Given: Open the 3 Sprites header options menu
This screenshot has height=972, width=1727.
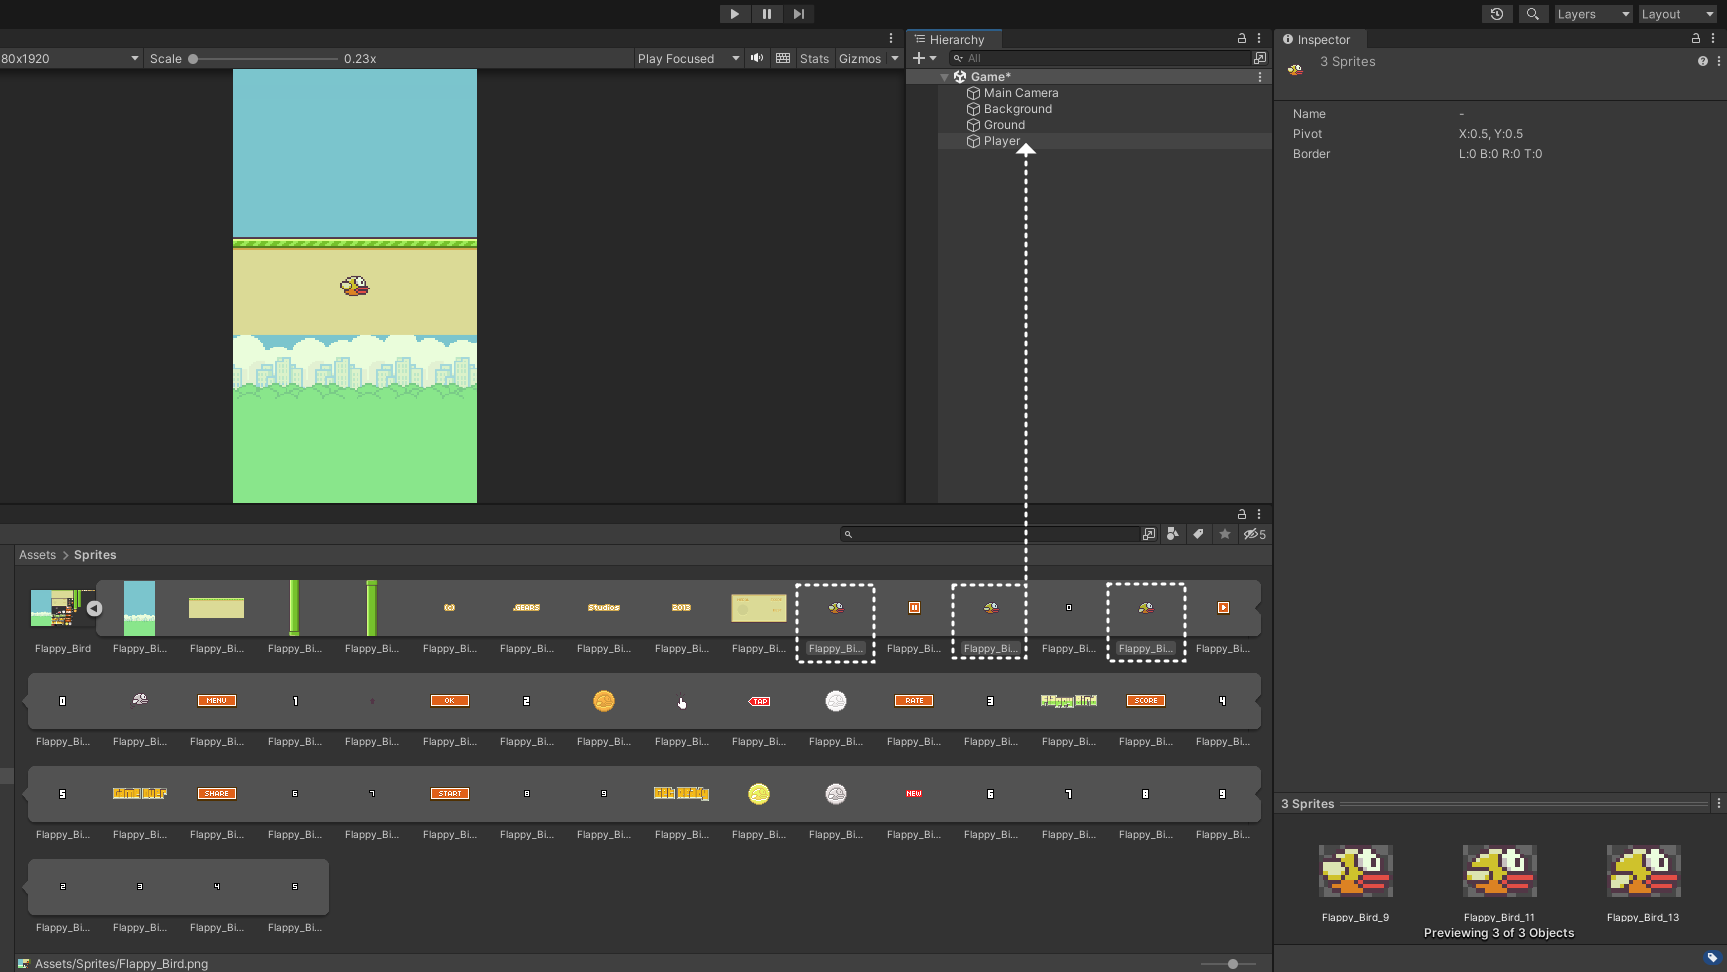Looking at the screenshot, I should [1719, 61].
